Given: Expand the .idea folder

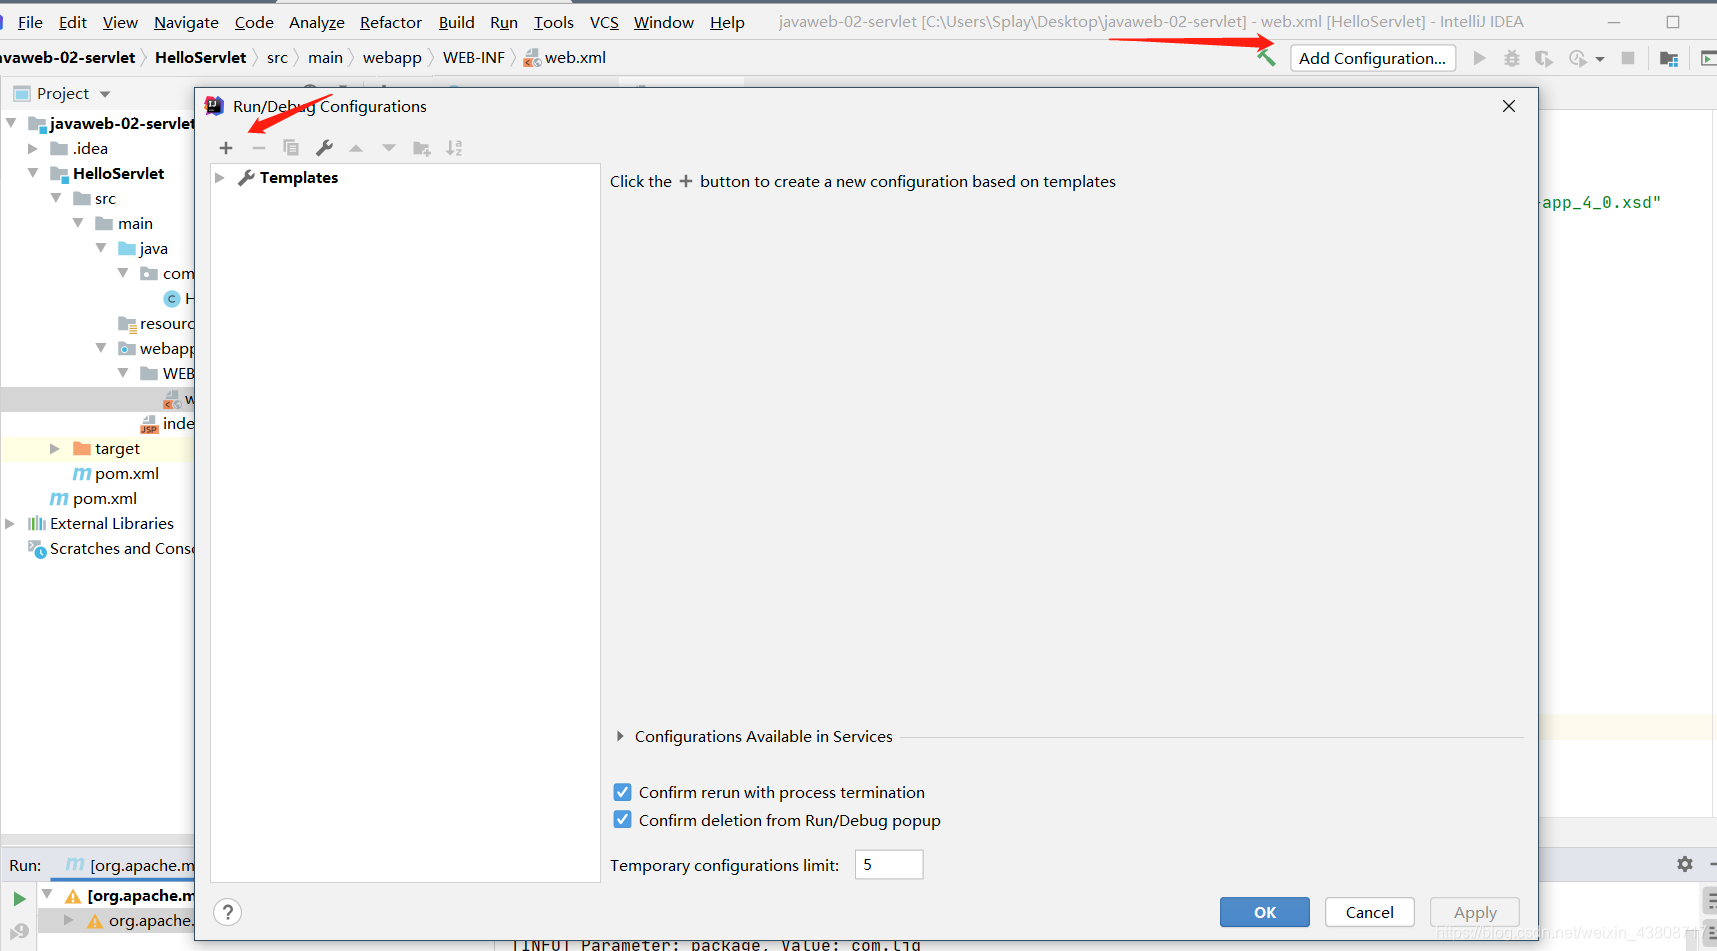Looking at the screenshot, I should point(33,148).
